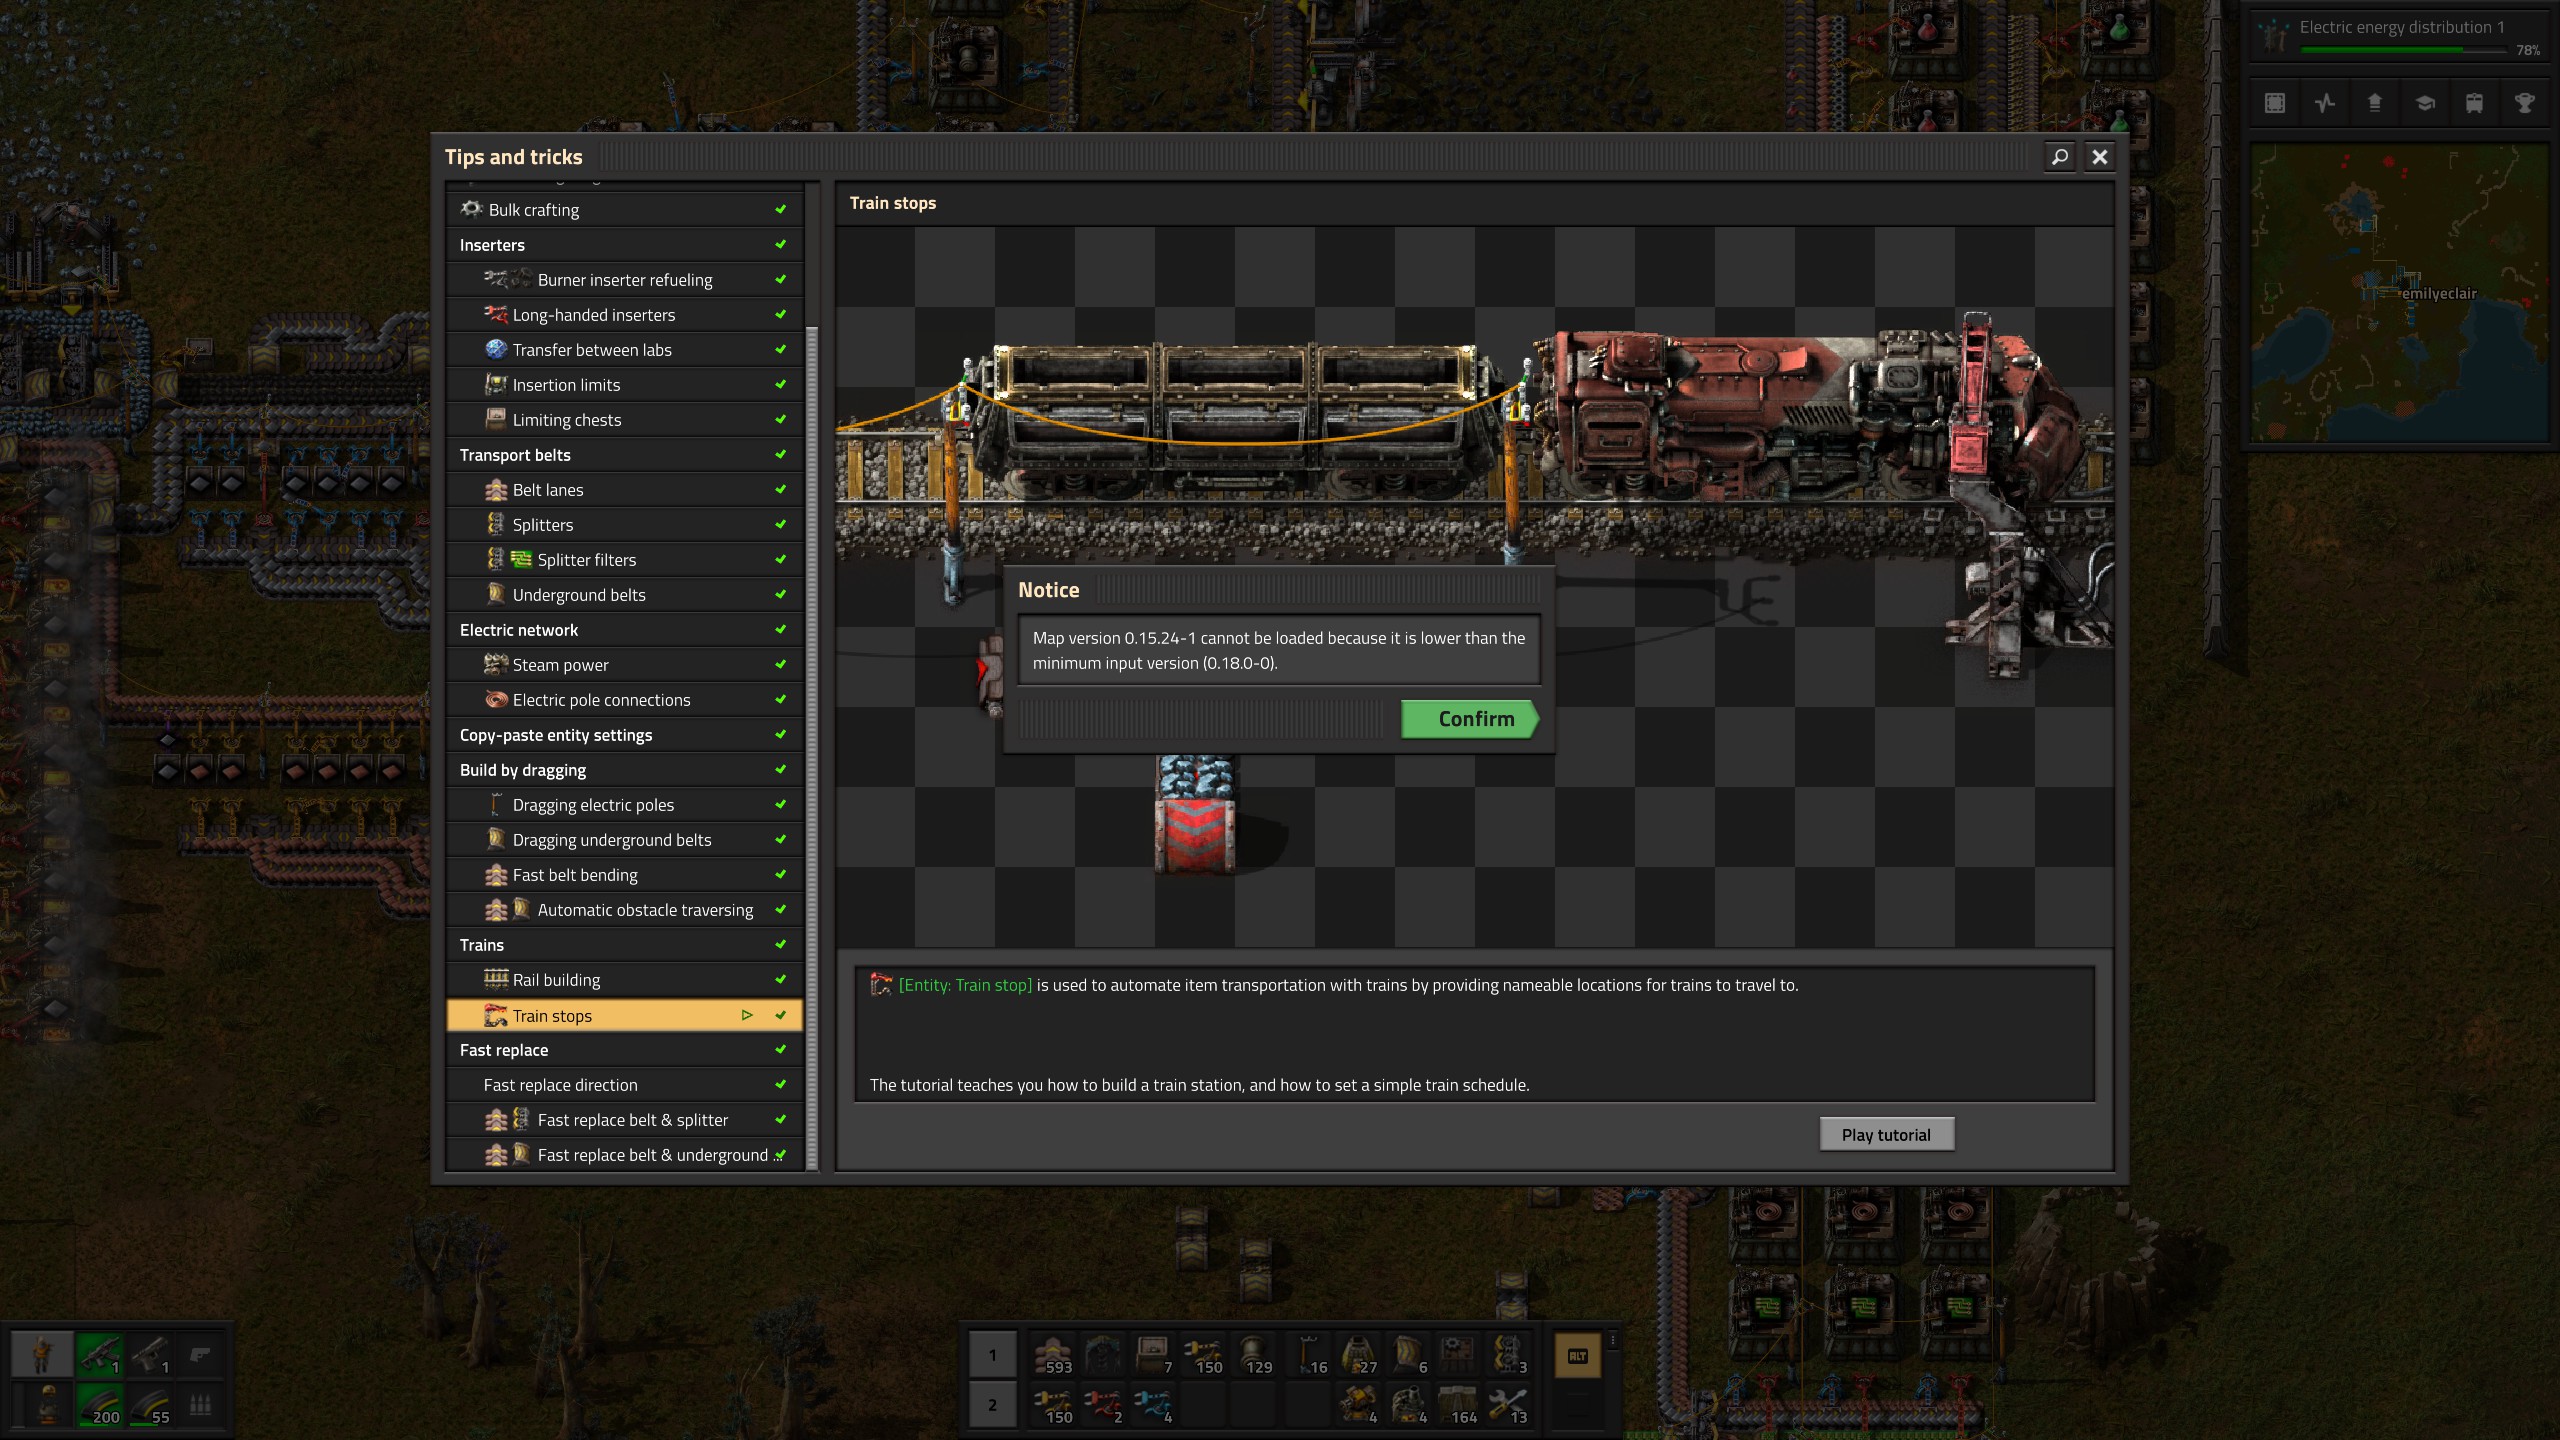Toggle the ALT mode shortcut button
This screenshot has width=2560, height=1440.
pos(1578,1356)
